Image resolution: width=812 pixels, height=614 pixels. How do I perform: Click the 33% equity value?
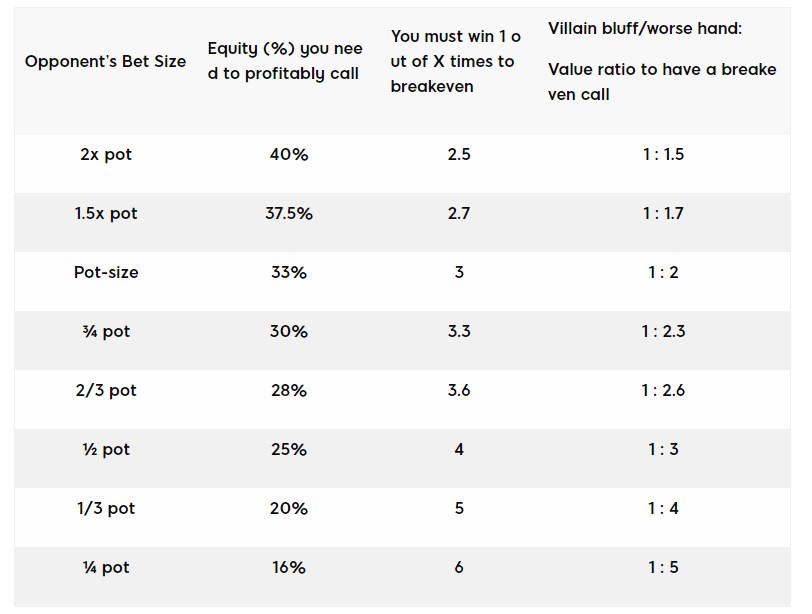pyautogui.click(x=288, y=272)
